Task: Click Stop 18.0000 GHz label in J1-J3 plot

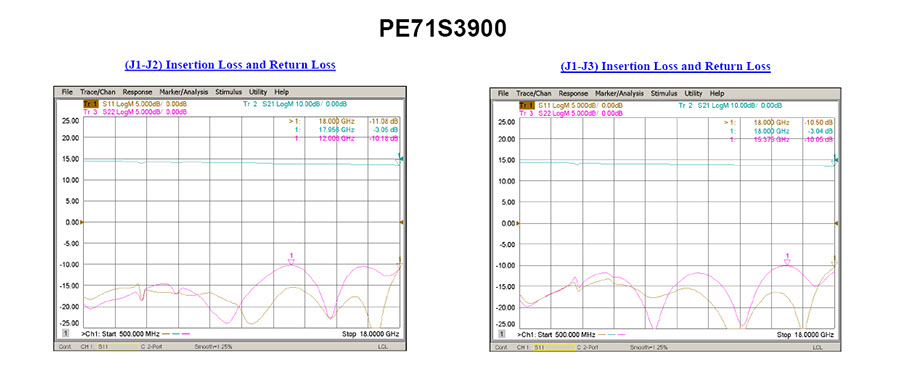Action: (806, 335)
